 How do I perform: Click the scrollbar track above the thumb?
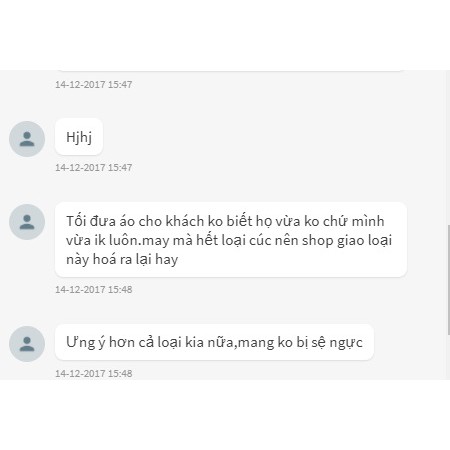(x=448, y=148)
